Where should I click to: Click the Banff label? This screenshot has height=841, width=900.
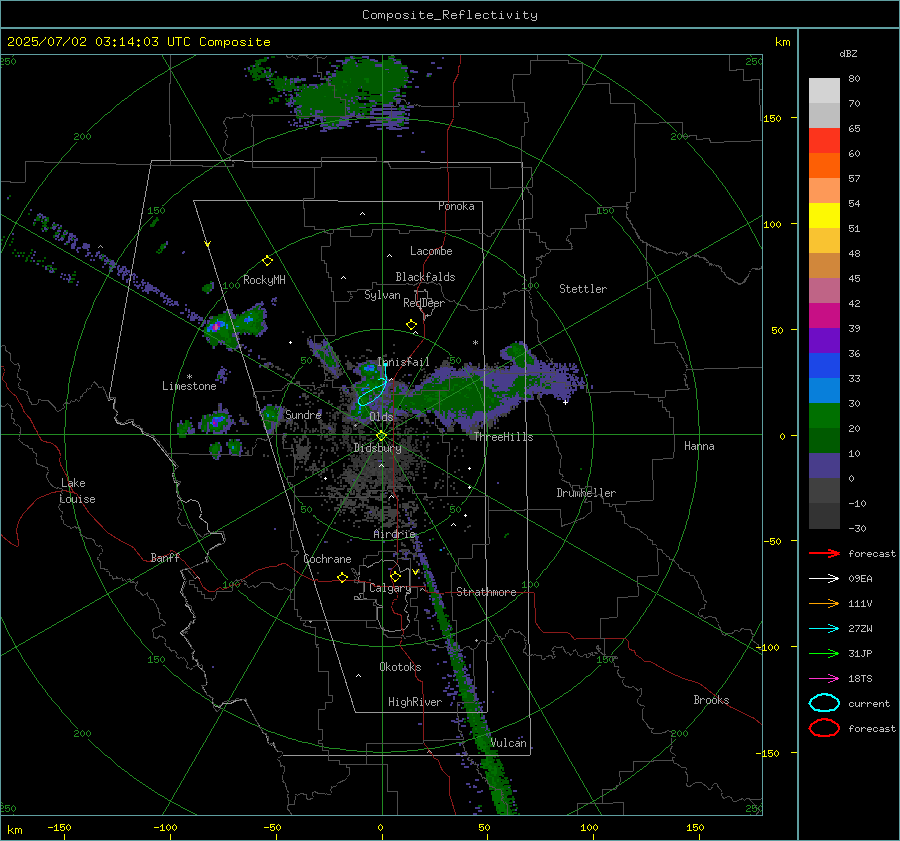[x=165, y=558]
